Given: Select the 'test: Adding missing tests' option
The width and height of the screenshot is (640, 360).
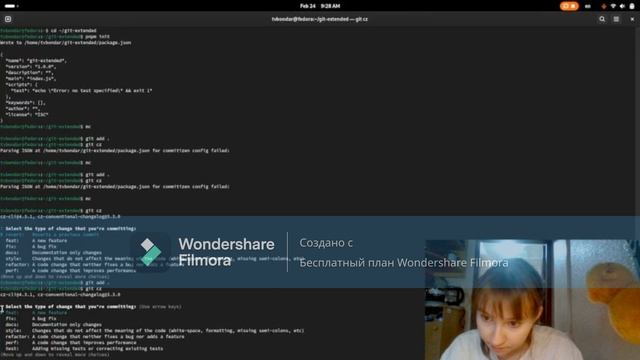Looking at the screenshot, I should pos(84,349).
